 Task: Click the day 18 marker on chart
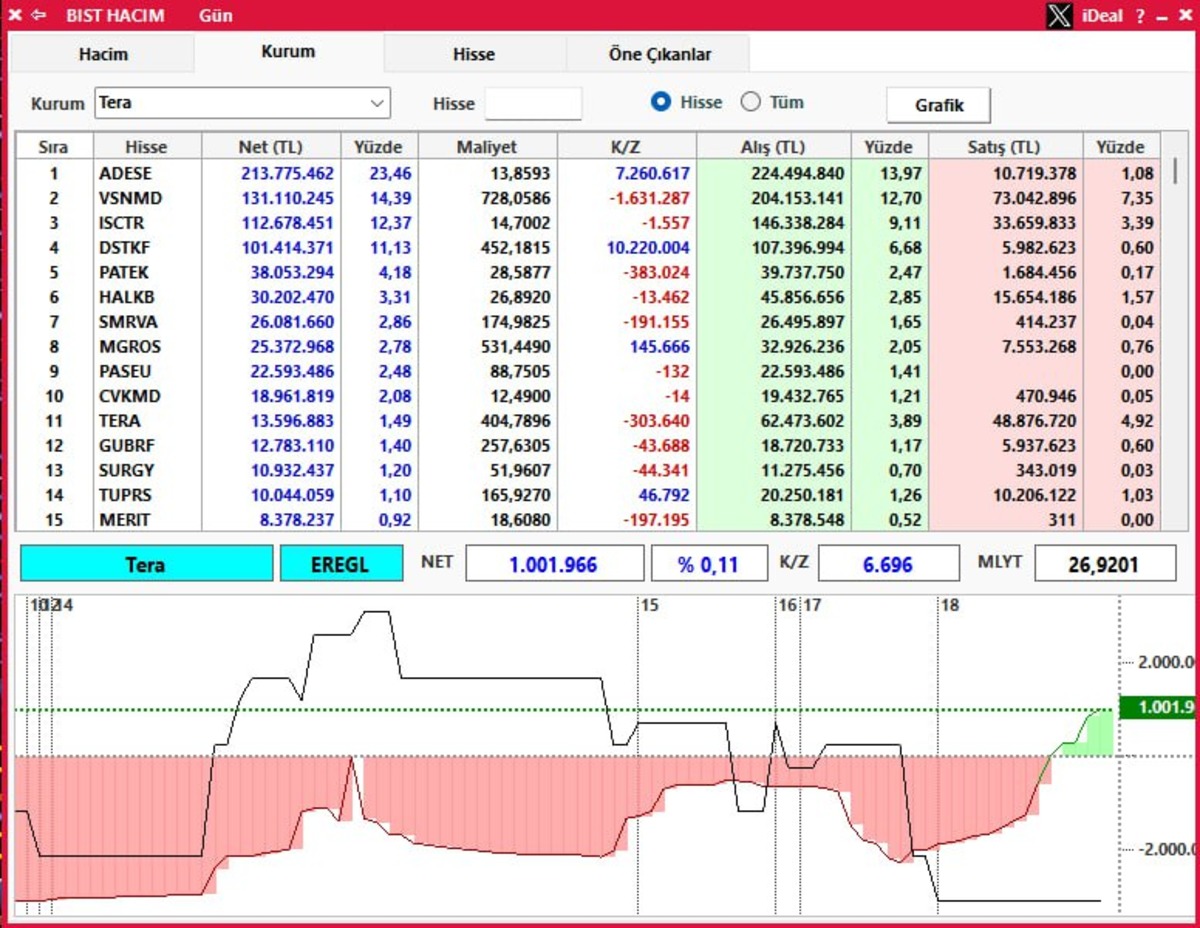coord(950,606)
